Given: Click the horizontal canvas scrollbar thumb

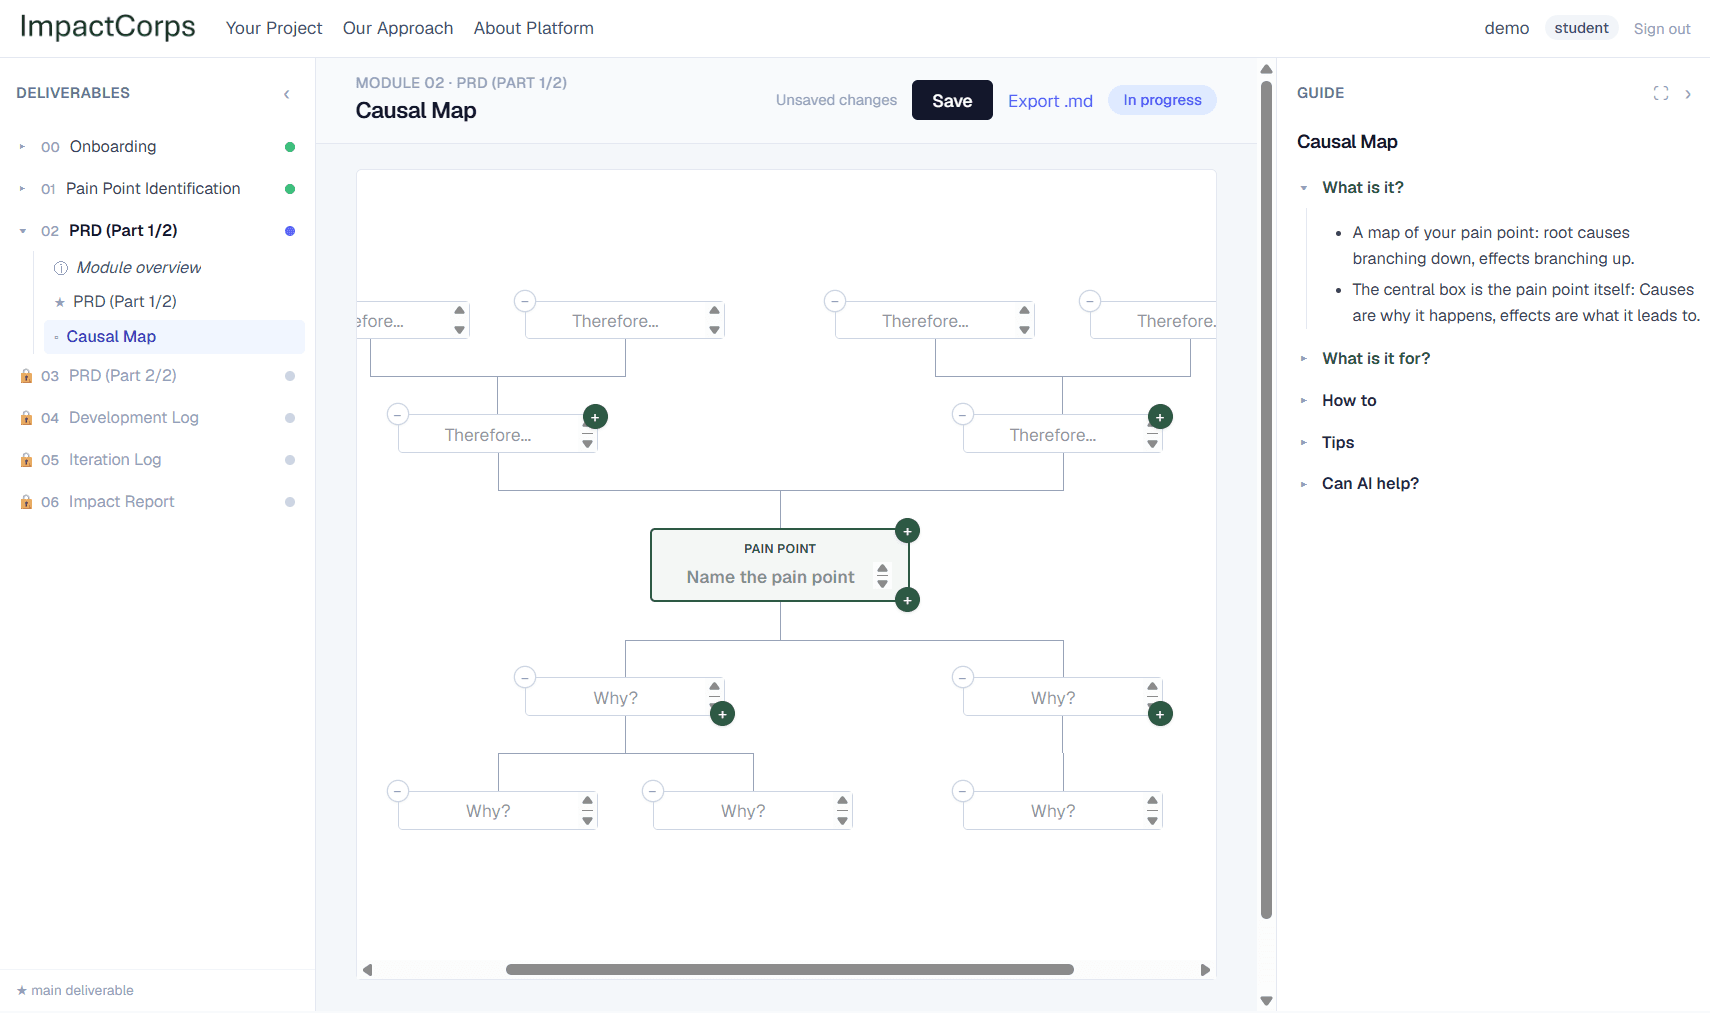Looking at the screenshot, I should (x=790, y=969).
